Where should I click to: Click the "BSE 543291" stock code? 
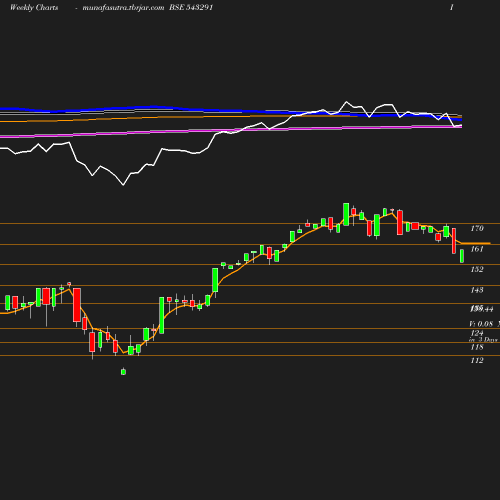point(191,7)
